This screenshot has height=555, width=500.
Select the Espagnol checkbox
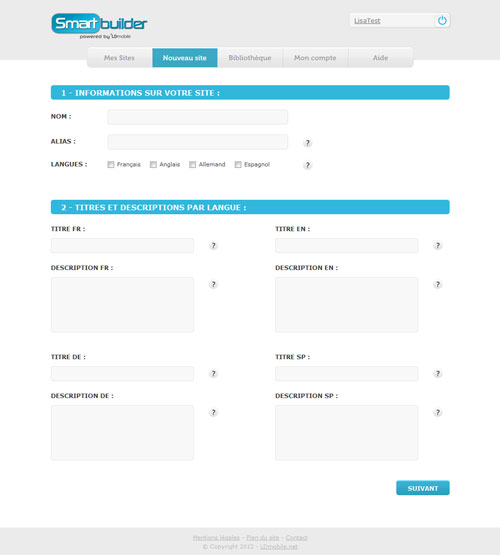click(238, 165)
